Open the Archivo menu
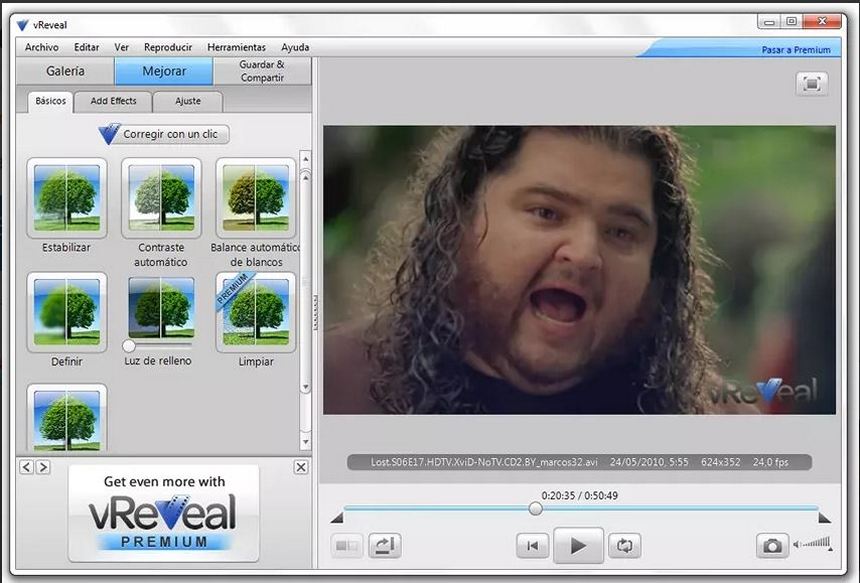Image resolution: width=860 pixels, height=583 pixels. click(x=42, y=47)
